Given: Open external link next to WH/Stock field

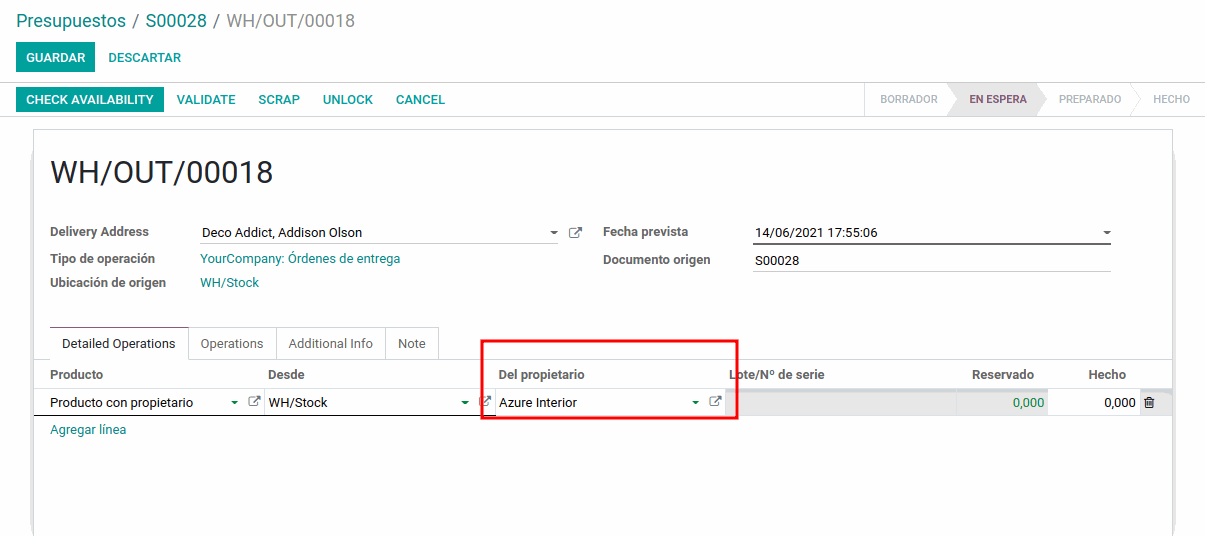Looking at the screenshot, I should click(x=485, y=401).
